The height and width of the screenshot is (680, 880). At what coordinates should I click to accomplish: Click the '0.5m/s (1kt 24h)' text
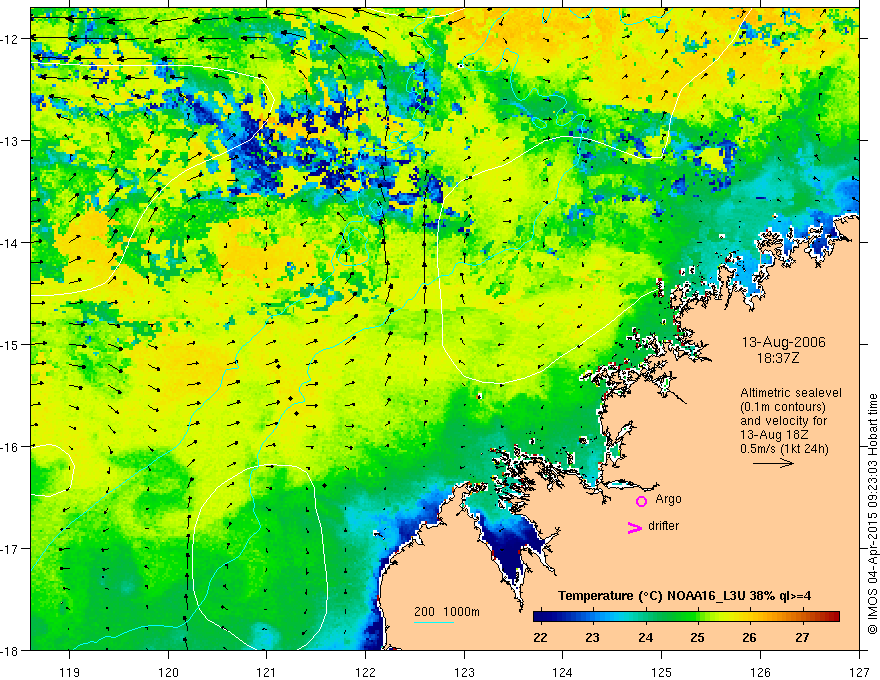[x=785, y=449]
